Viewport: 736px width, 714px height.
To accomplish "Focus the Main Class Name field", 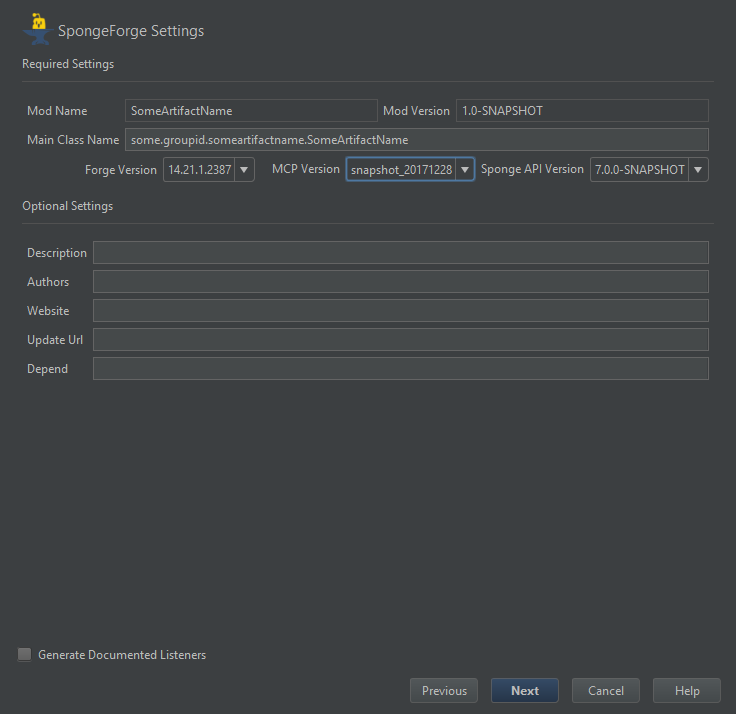I will click(417, 140).
